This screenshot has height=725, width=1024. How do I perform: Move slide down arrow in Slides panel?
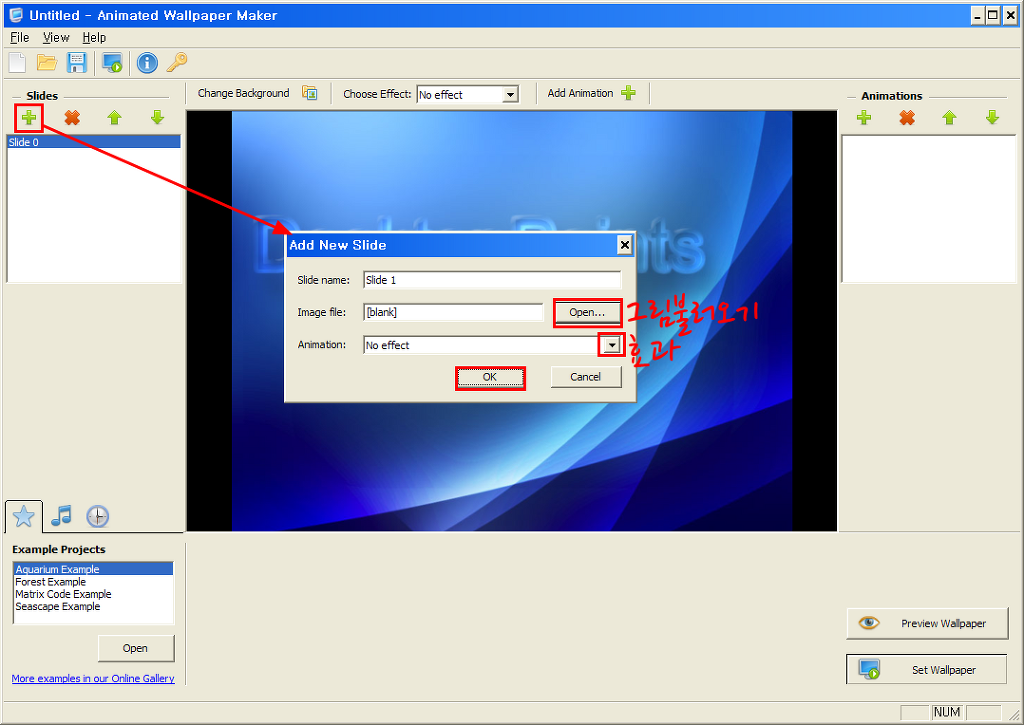click(157, 118)
